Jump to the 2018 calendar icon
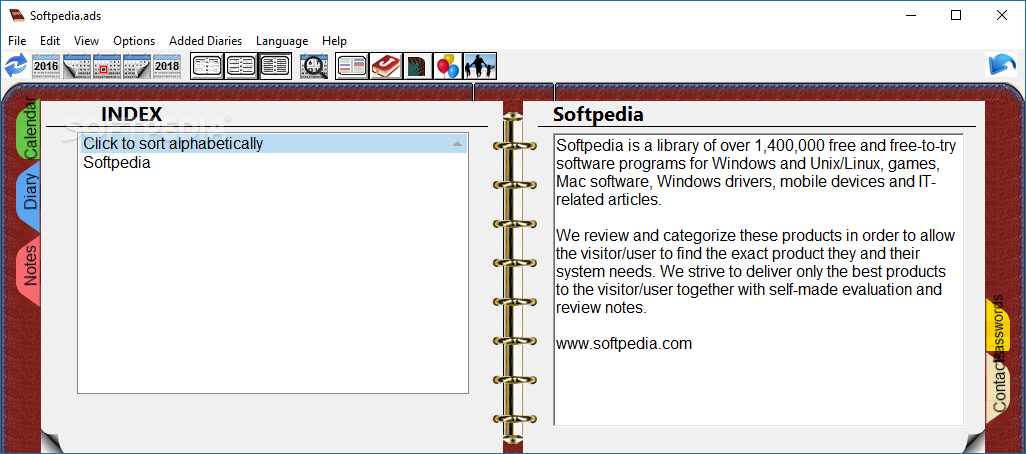 coord(166,66)
